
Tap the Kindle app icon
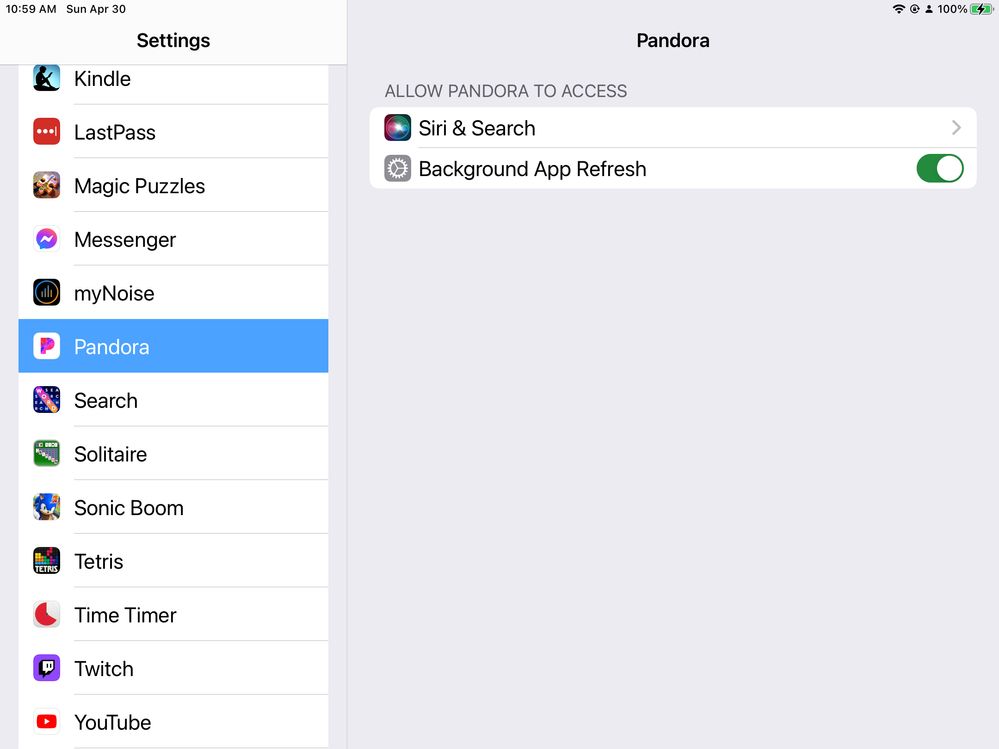[46, 78]
